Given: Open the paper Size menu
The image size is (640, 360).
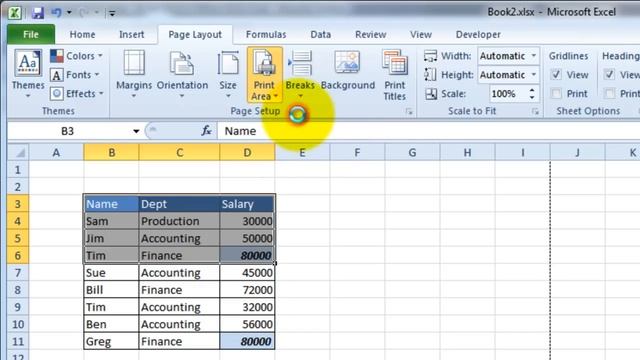Looking at the screenshot, I should [228, 74].
